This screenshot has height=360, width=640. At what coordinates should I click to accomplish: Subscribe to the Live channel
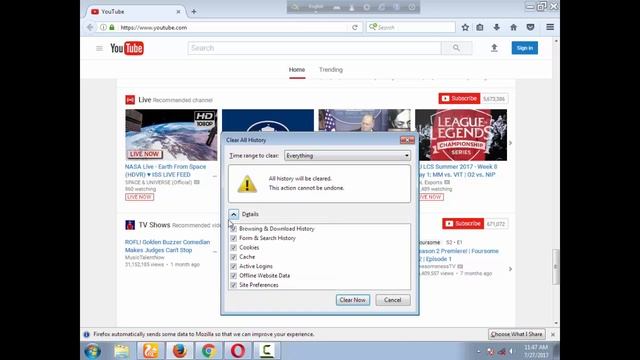coord(459,99)
